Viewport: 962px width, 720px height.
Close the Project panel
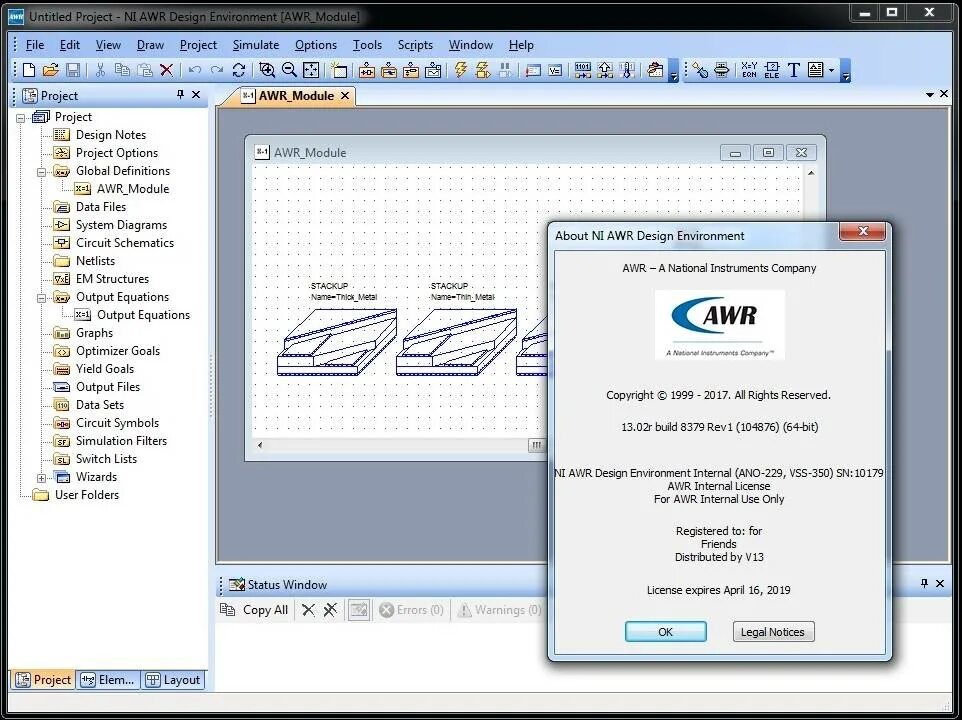pos(196,94)
